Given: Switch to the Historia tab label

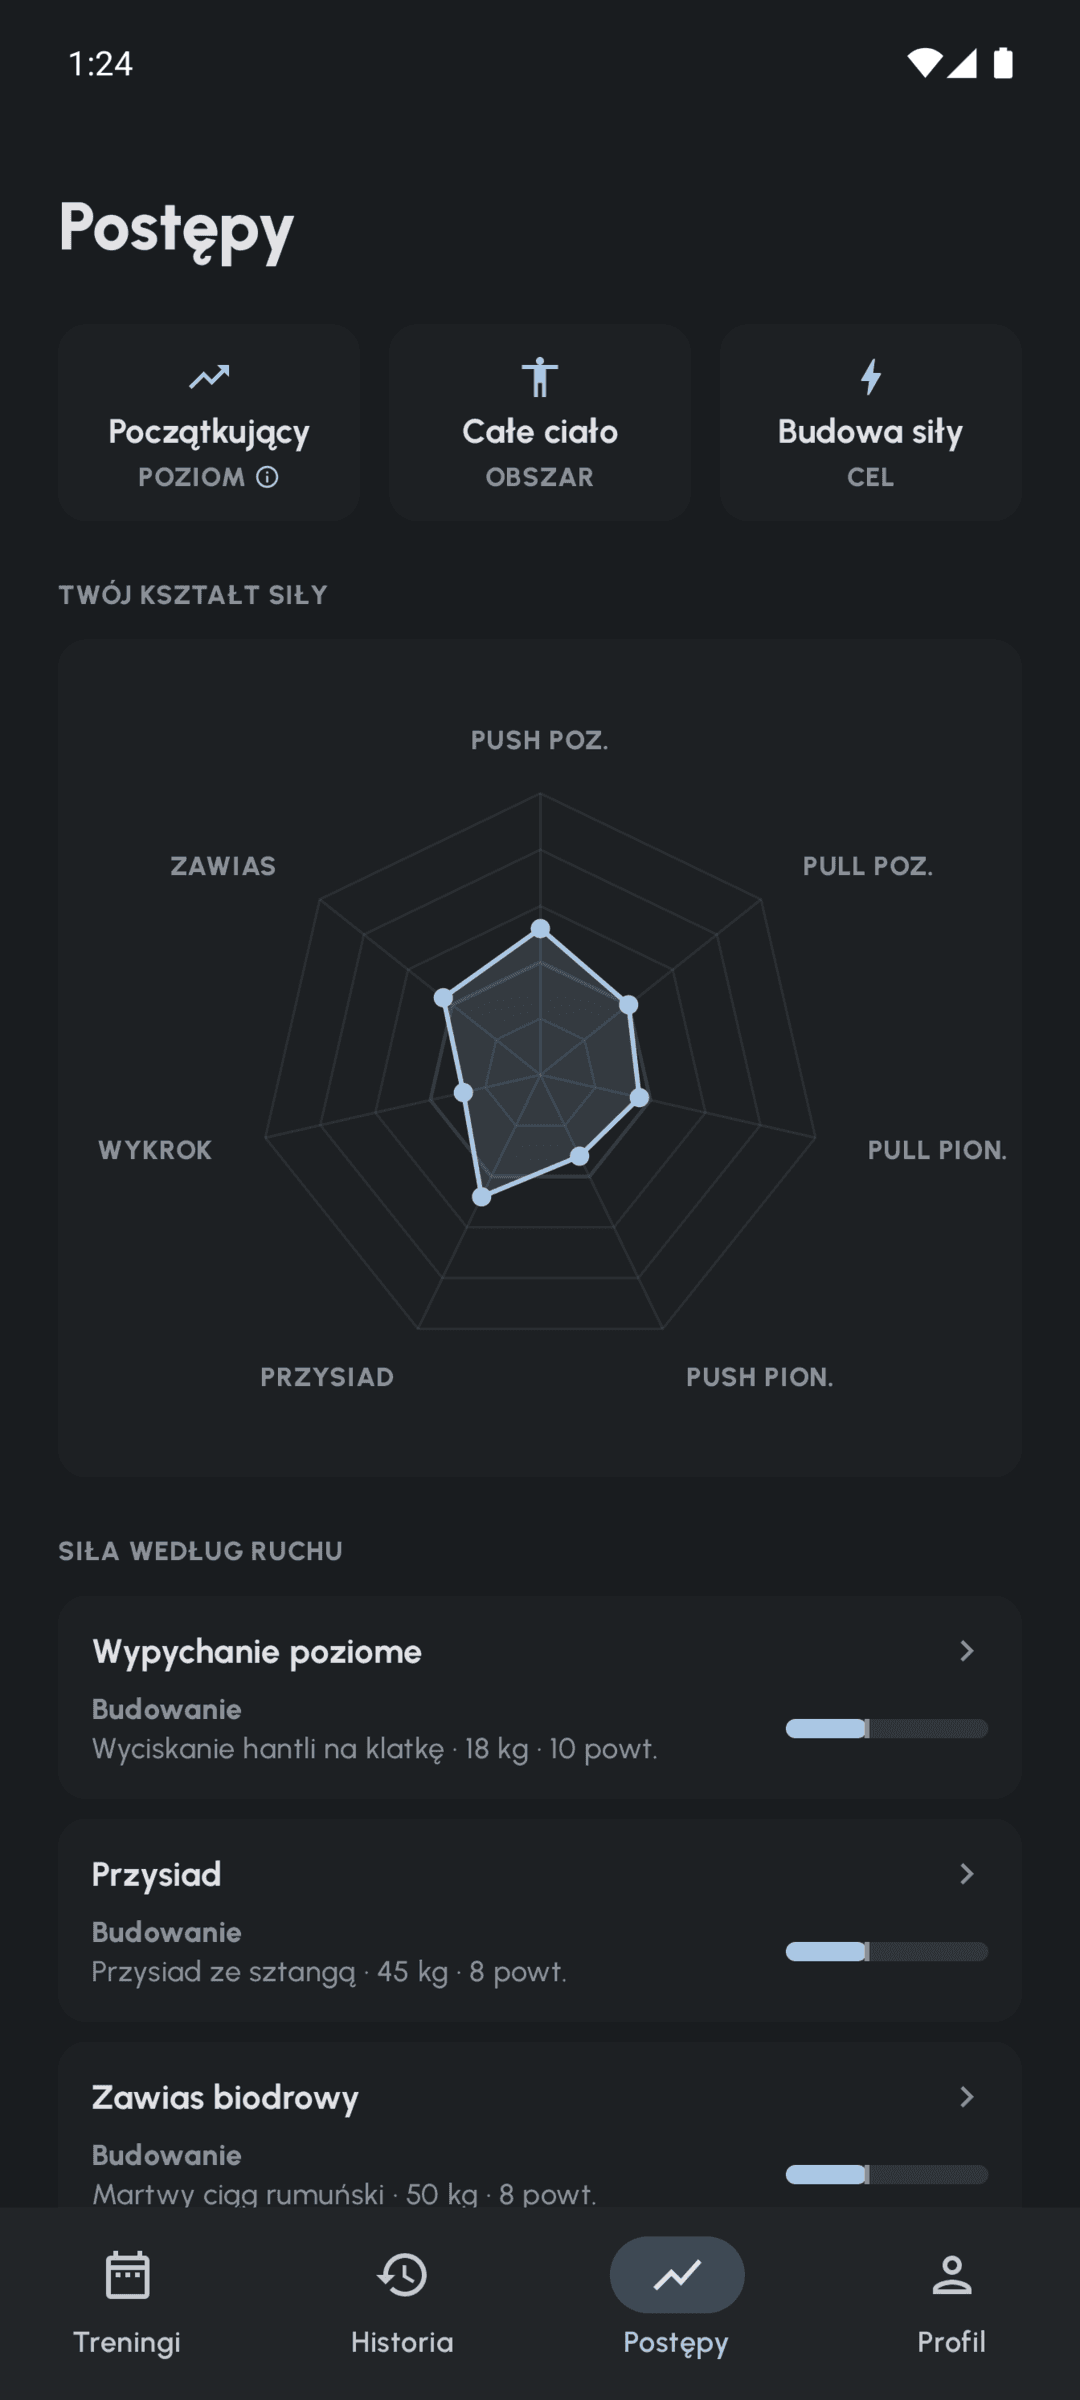Looking at the screenshot, I should (402, 2342).
